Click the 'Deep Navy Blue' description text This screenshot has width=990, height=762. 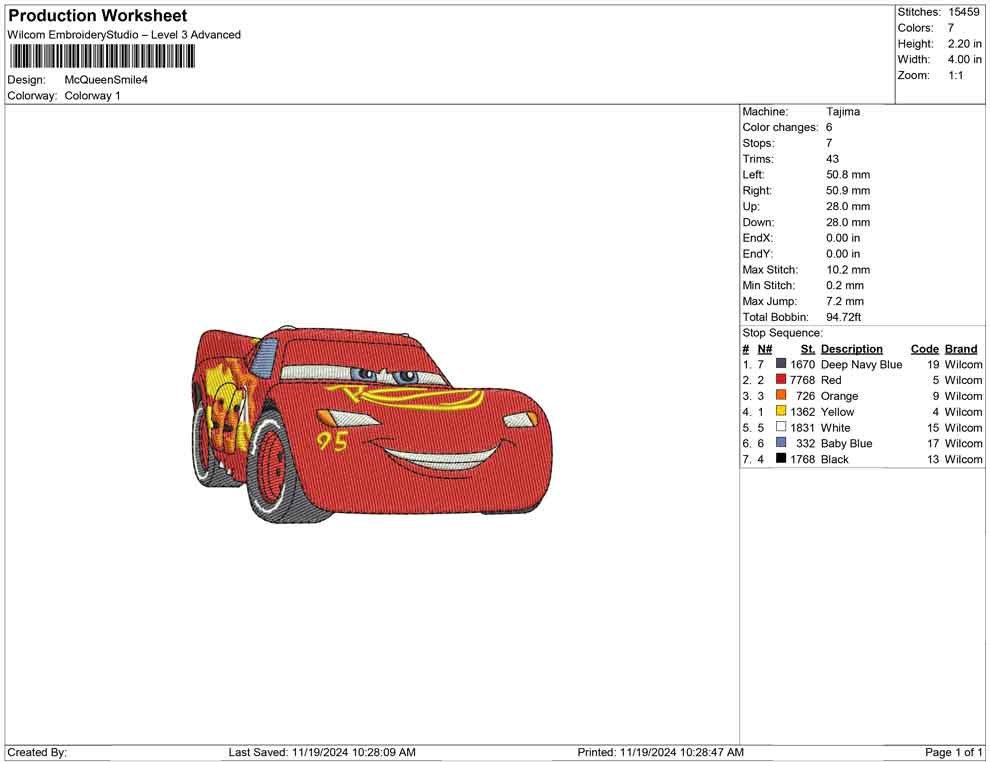tap(861, 364)
